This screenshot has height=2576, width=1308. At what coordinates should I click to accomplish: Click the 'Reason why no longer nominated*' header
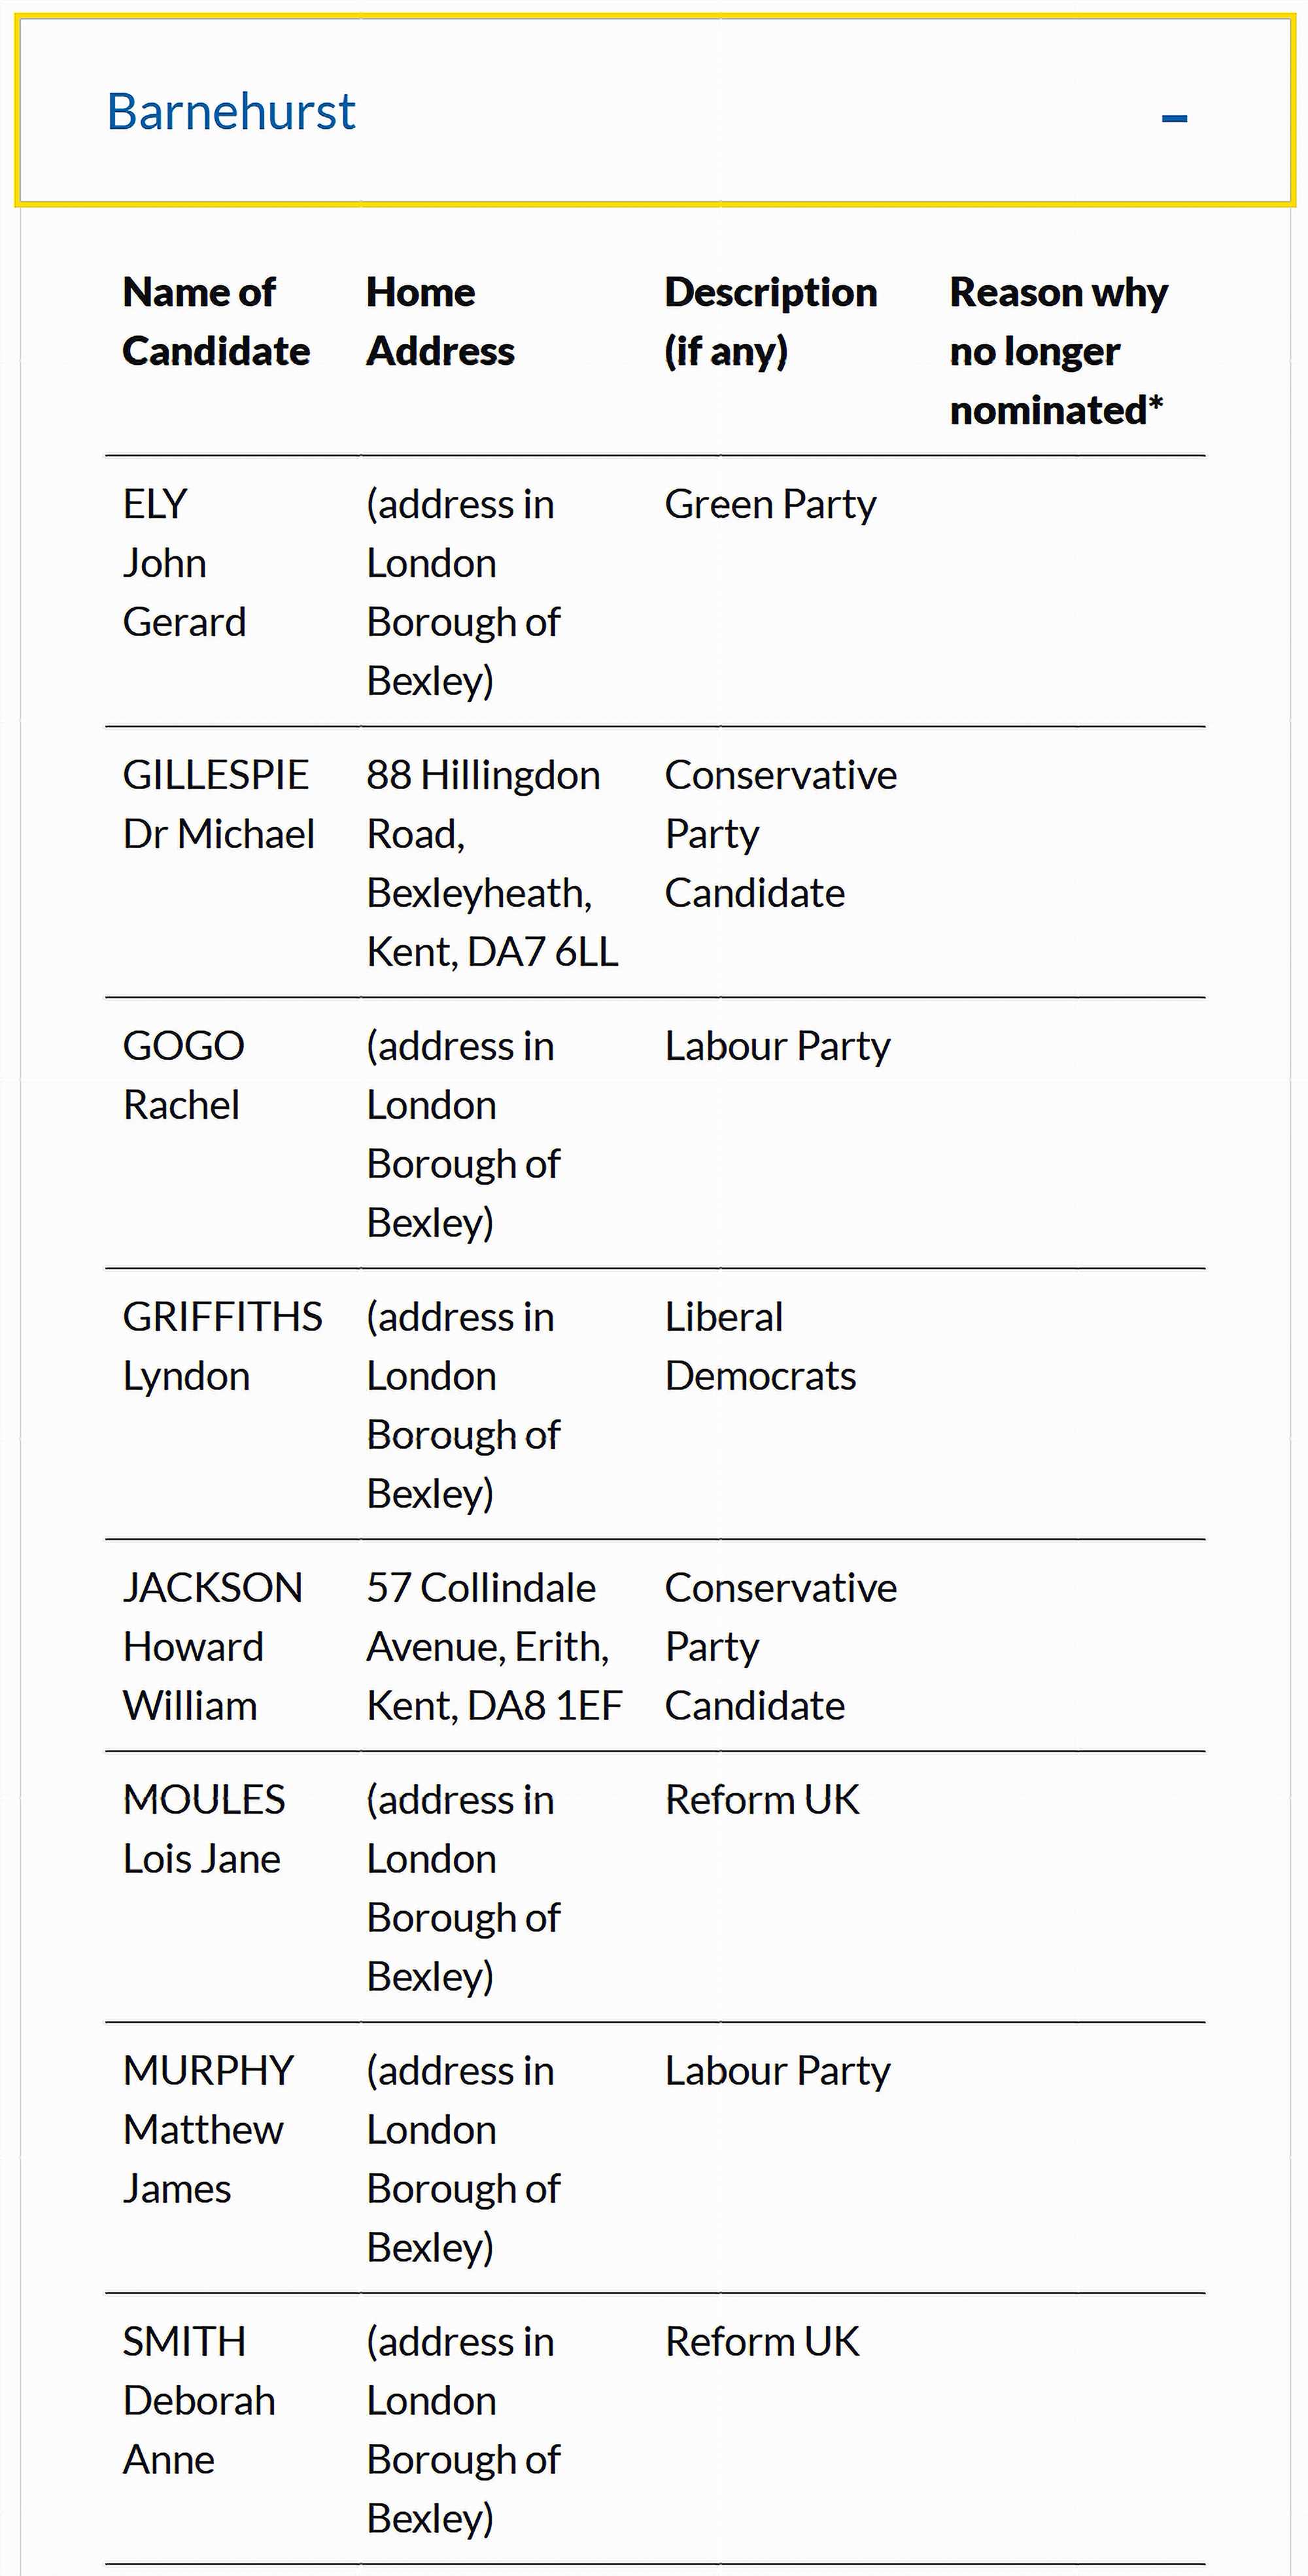1058,349
